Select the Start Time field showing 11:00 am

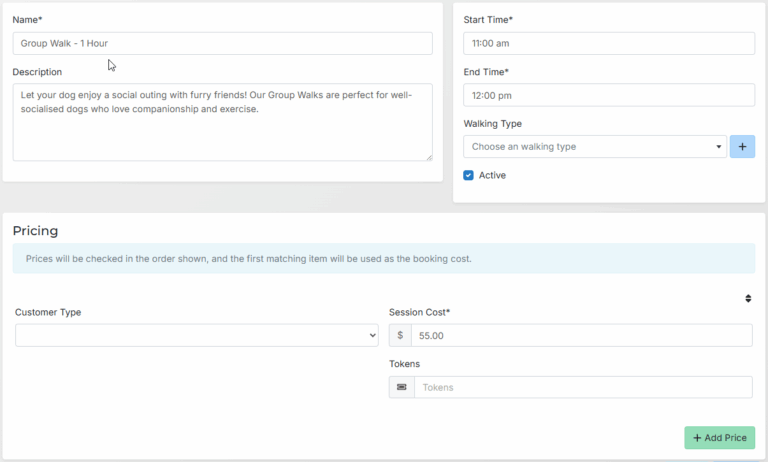click(608, 44)
